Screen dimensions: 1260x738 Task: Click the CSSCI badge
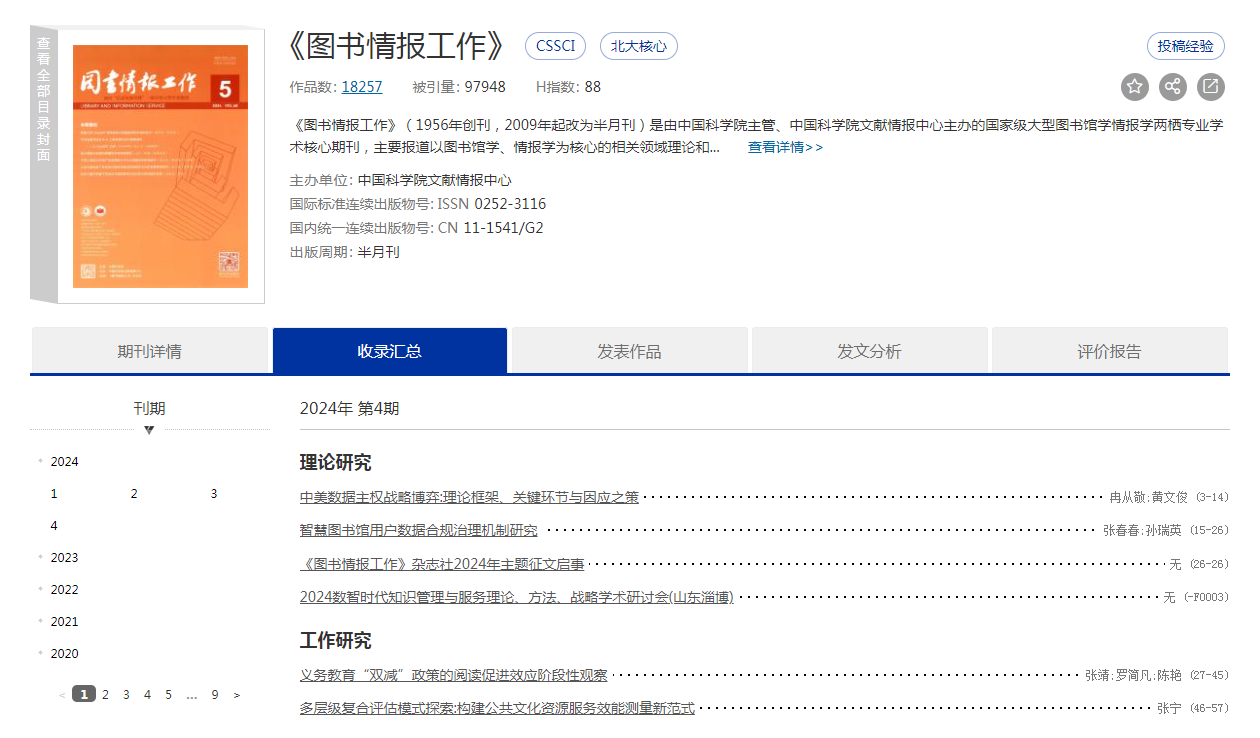(555, 46)
